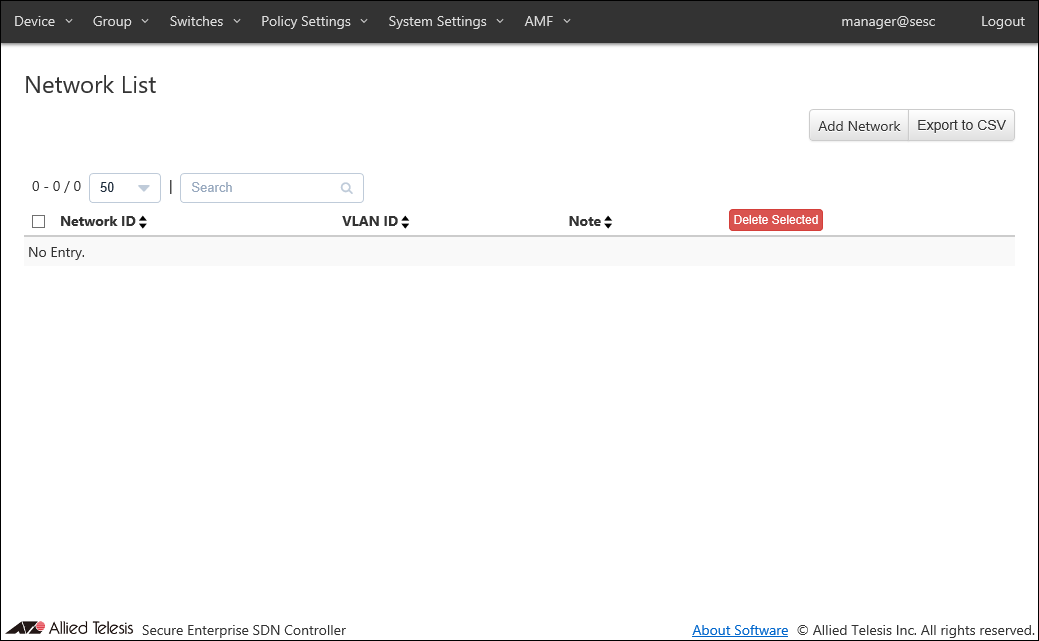Toggle the select-all networks checkbox
1039x641 pixels.
click(x=39, y=222)
